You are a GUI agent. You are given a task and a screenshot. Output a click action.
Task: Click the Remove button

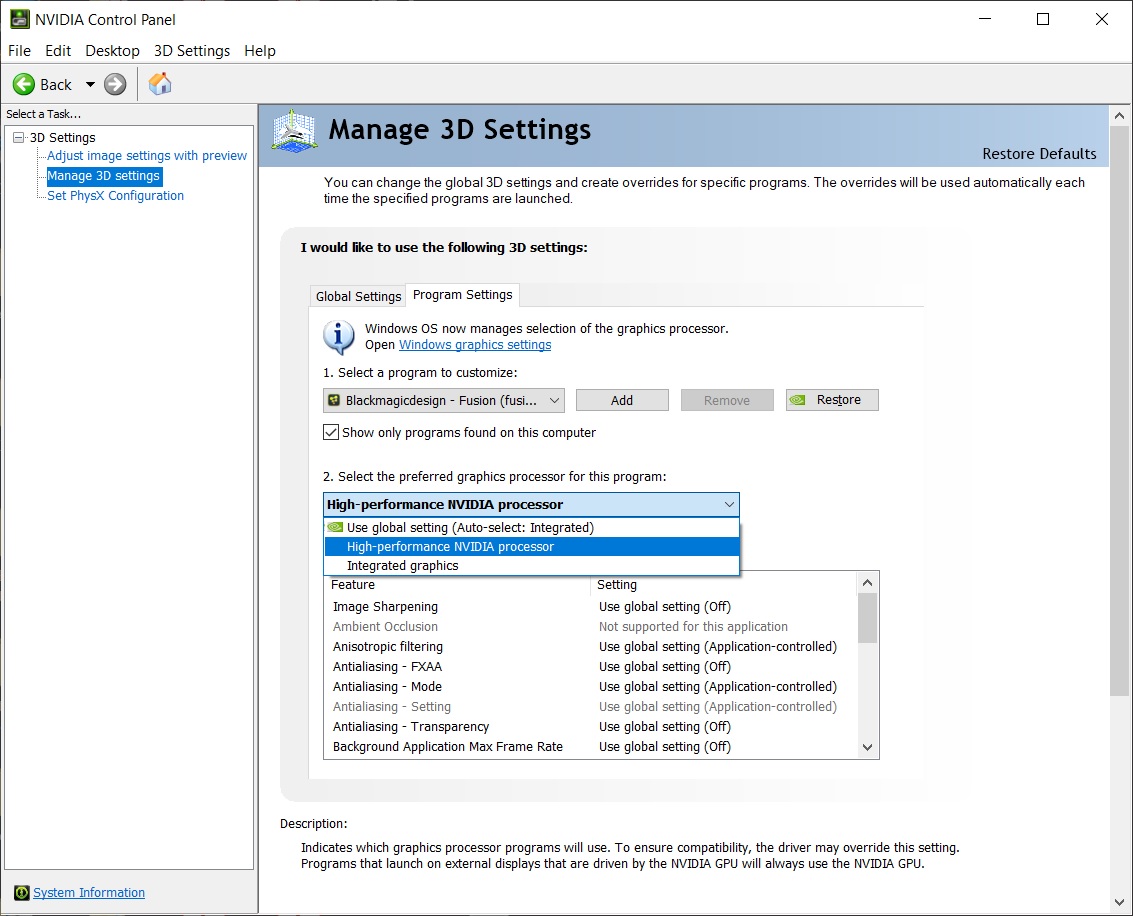(x=727, y=400)
